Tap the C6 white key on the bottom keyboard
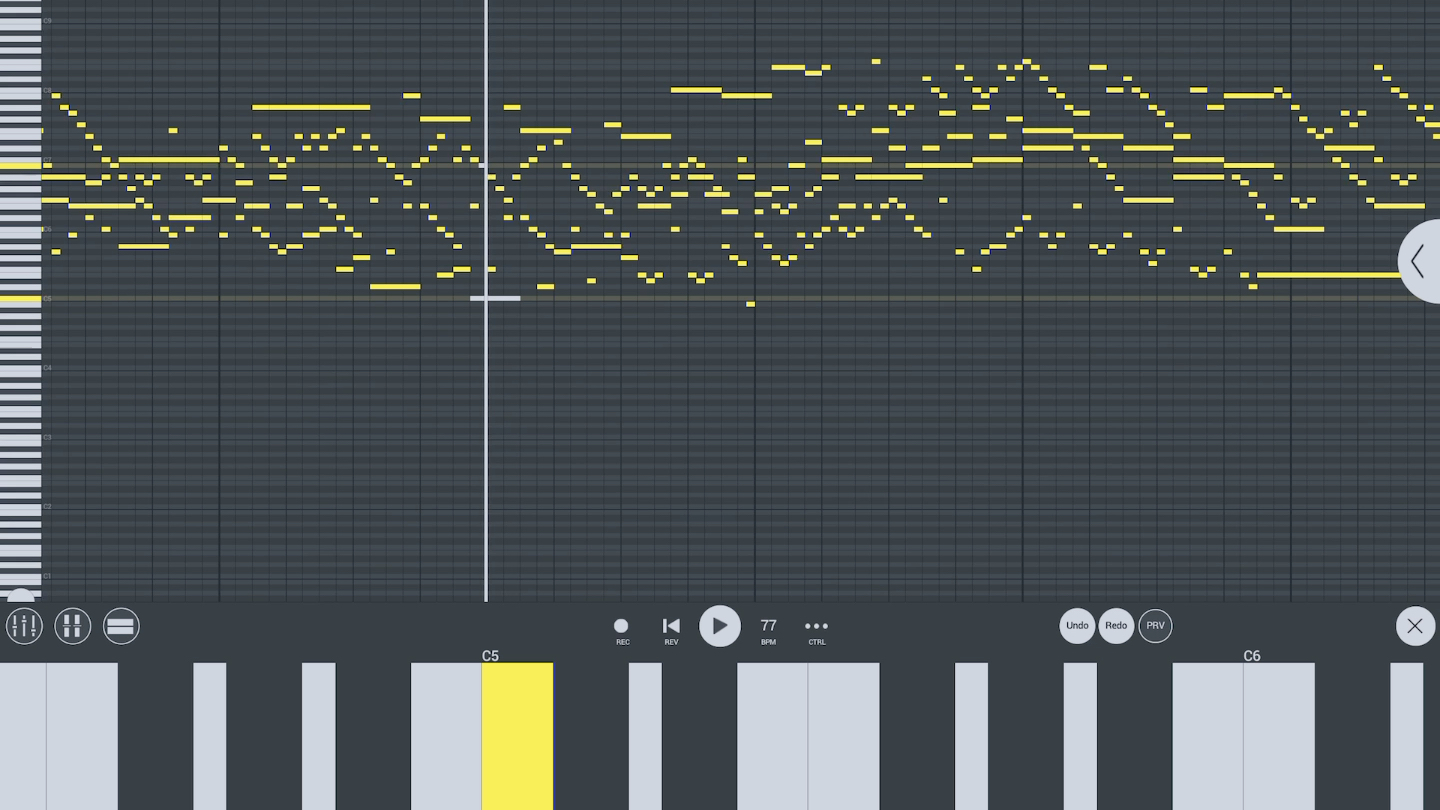 [x=1279, y=736]
